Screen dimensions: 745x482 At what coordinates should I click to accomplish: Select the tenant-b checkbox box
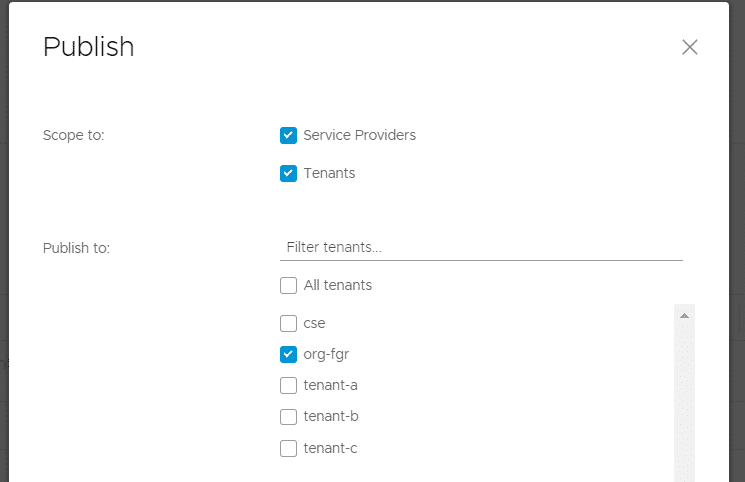point(288,417)
